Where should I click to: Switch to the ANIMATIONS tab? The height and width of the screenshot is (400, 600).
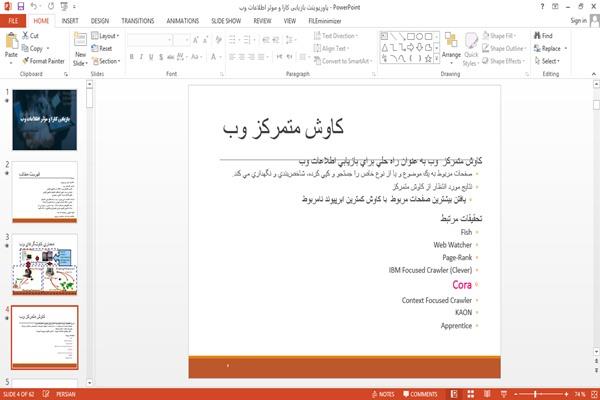click(x=183, y=21)
